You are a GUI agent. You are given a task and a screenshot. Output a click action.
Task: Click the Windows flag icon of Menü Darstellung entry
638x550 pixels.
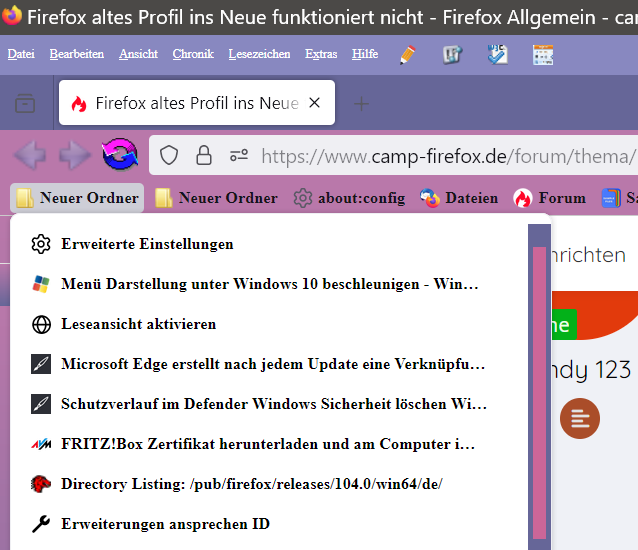pyautogui.click(x=41, y=284)
